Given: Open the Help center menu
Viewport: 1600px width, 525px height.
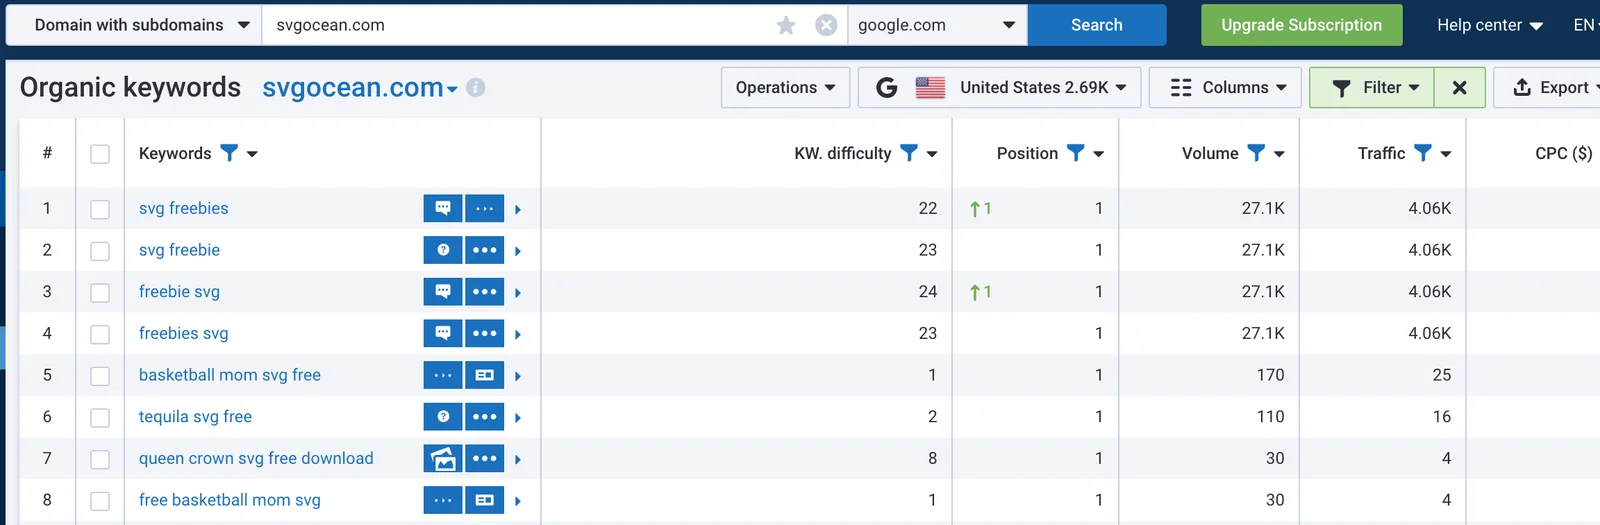Looking at the screenshot, I should 1489,25.
